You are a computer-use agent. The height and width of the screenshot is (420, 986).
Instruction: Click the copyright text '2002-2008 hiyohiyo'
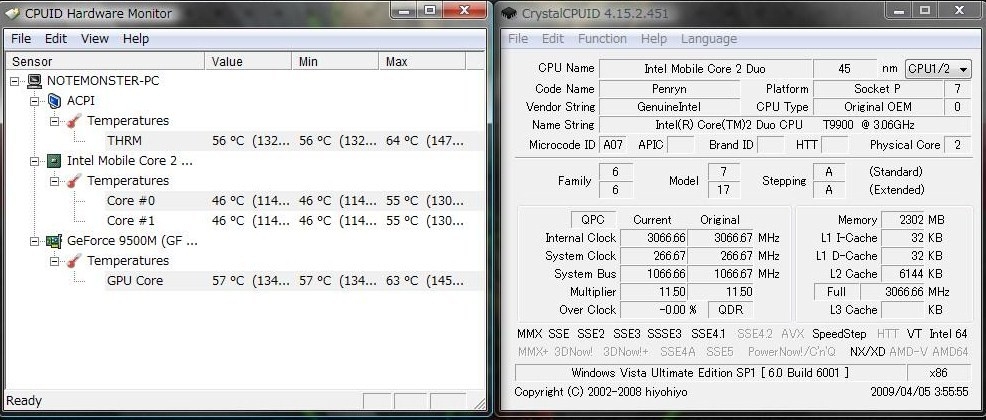click(x=638, y=392)
